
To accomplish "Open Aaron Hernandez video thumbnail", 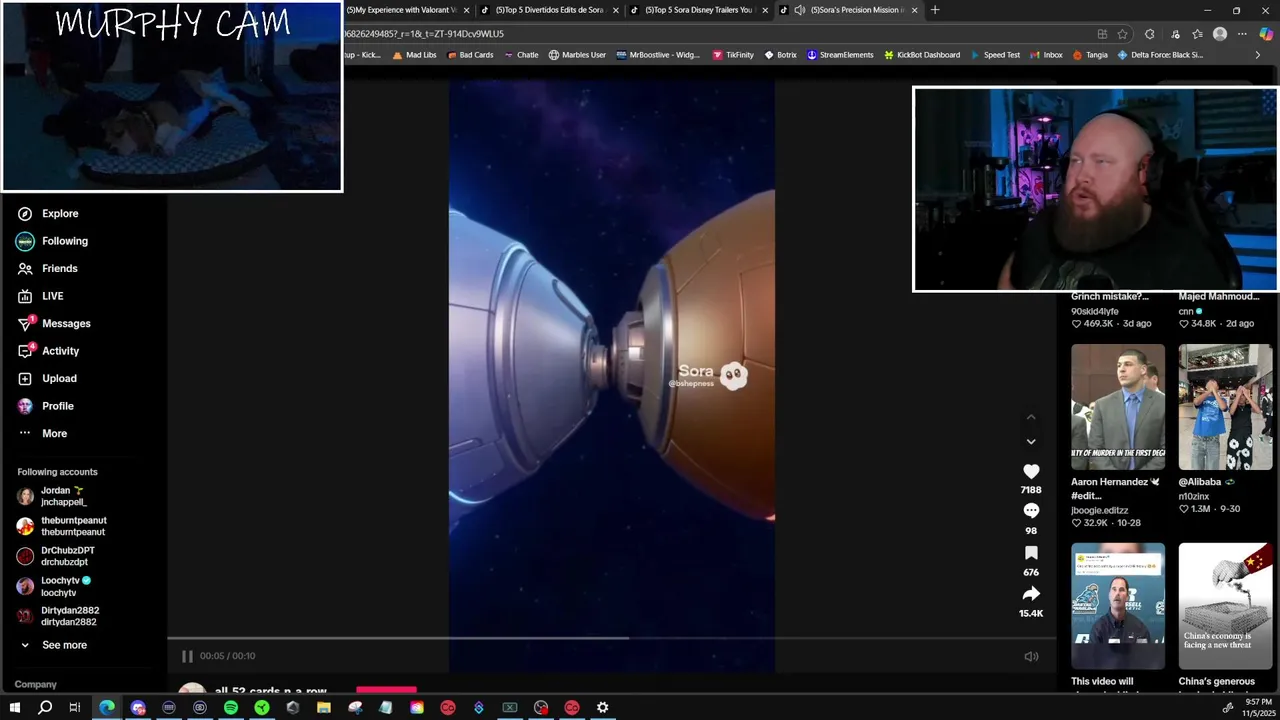I will (x=1118, y=407).
